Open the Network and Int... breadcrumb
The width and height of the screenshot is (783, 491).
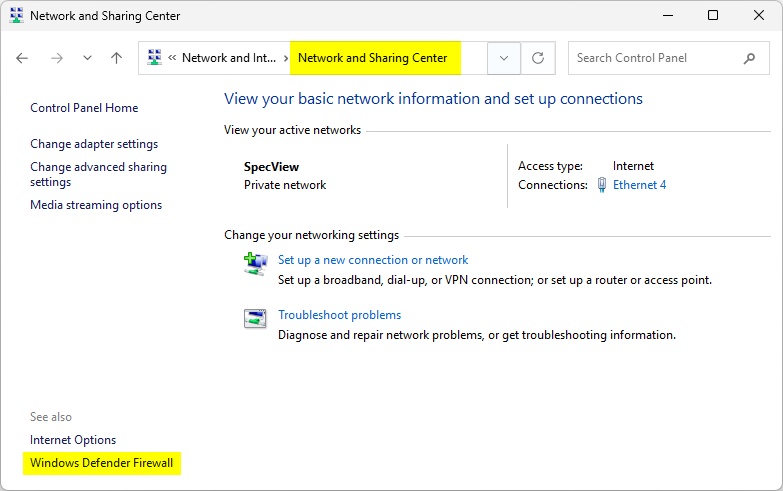click(229, 58)
